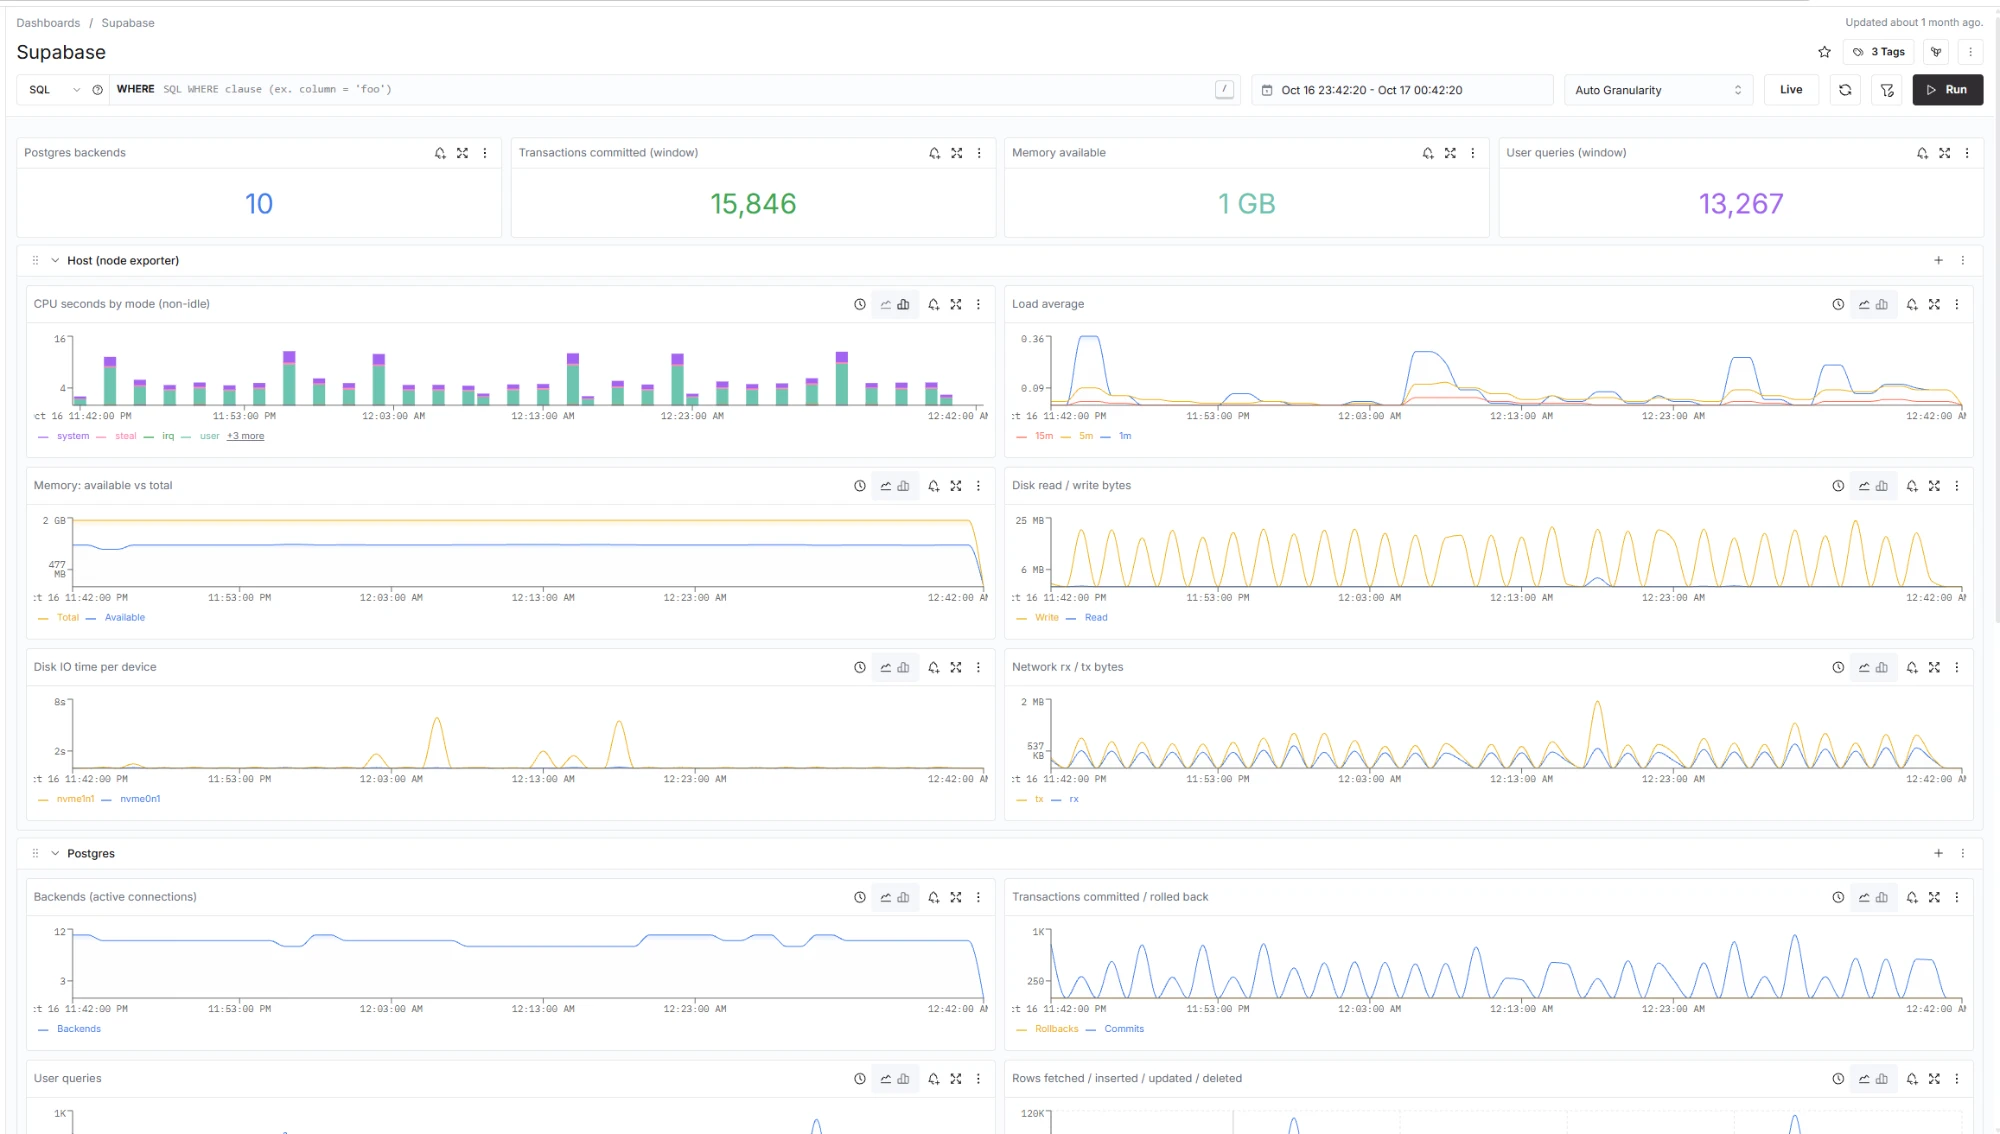The width and height of the screenshot is (2000, 1134).
Task: Switch Disk read / write bytes to bar view
Action: 1881,486
